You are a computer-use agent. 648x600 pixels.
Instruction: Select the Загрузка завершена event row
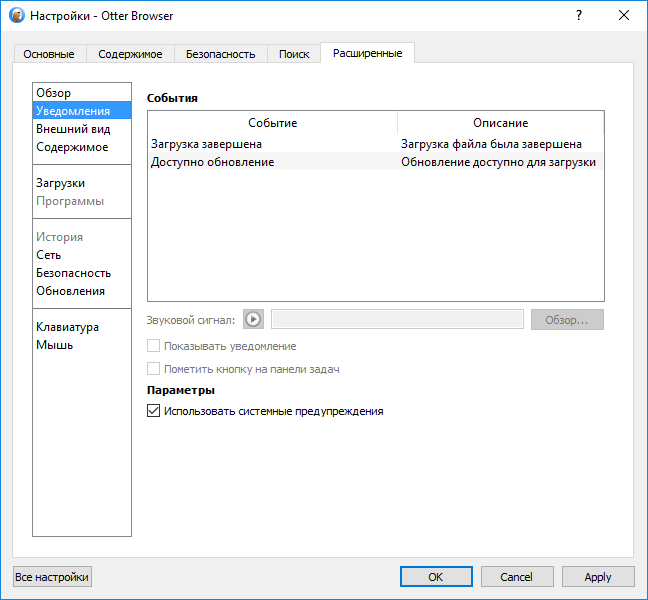coord(376,144)
